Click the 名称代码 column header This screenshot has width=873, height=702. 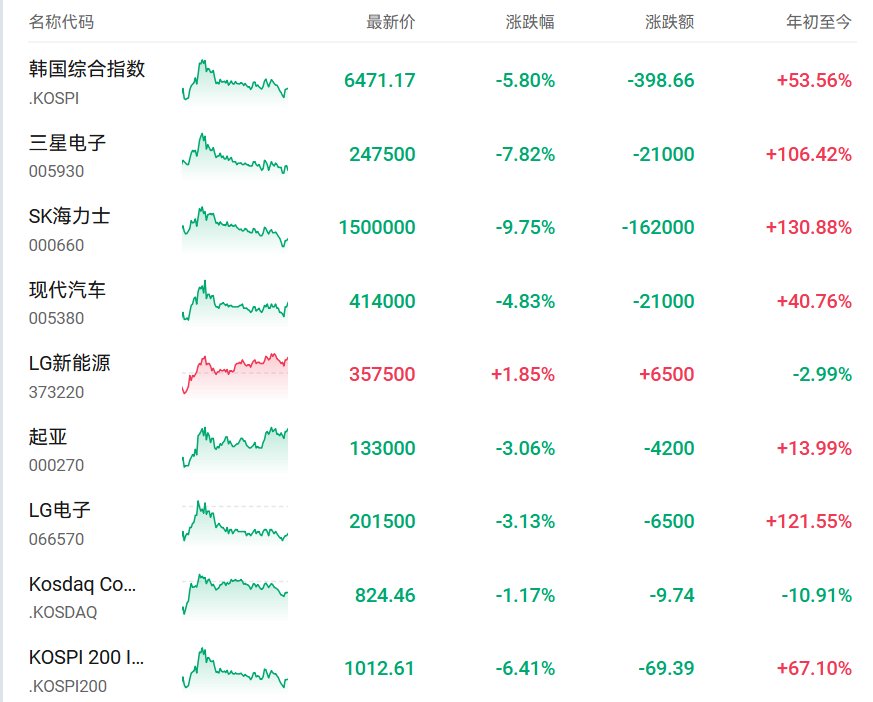(x=61, y=22)
